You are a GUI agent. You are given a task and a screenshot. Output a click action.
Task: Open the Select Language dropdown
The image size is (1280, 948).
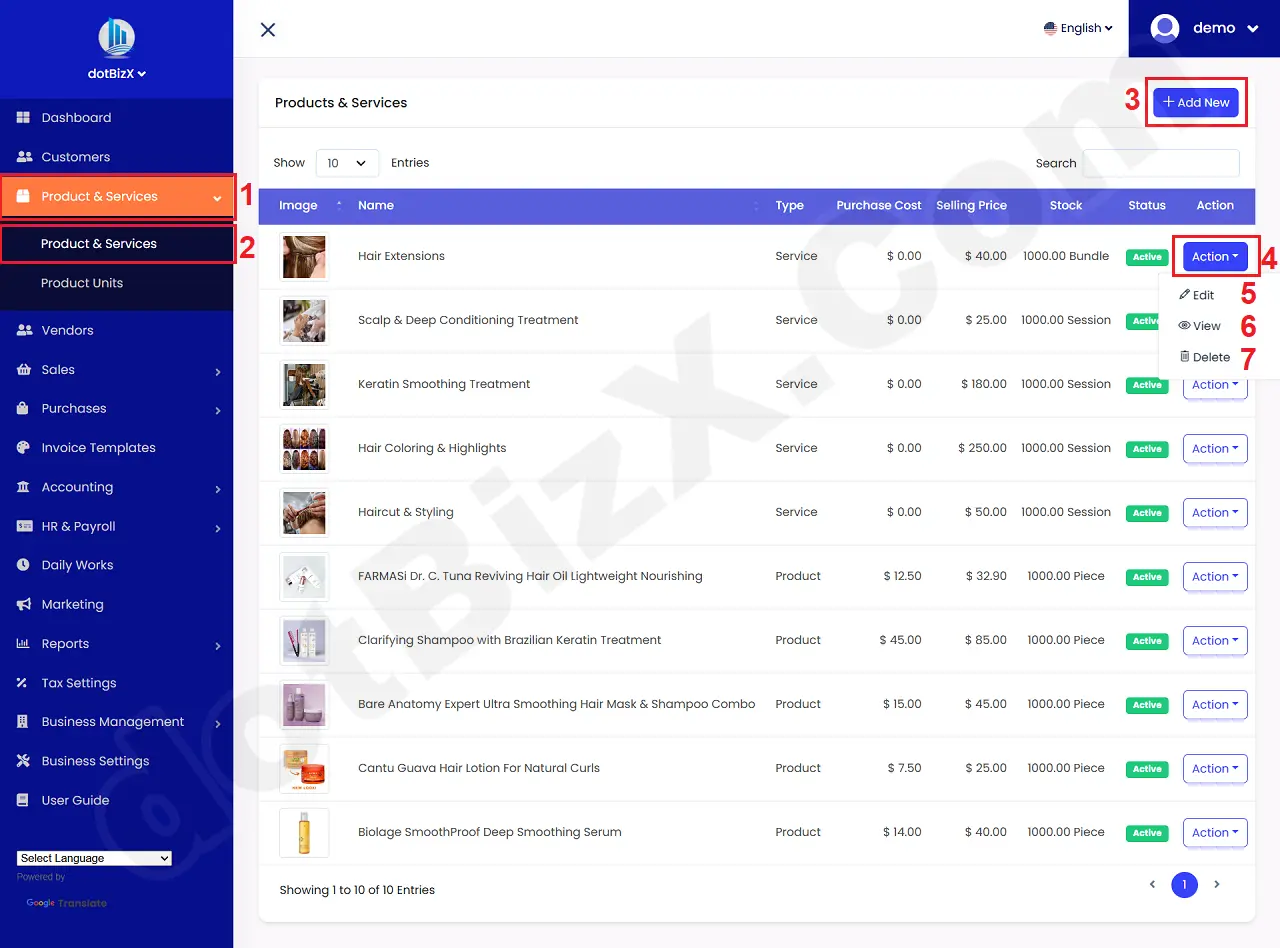pyautogui.click(x=93, y=857)
